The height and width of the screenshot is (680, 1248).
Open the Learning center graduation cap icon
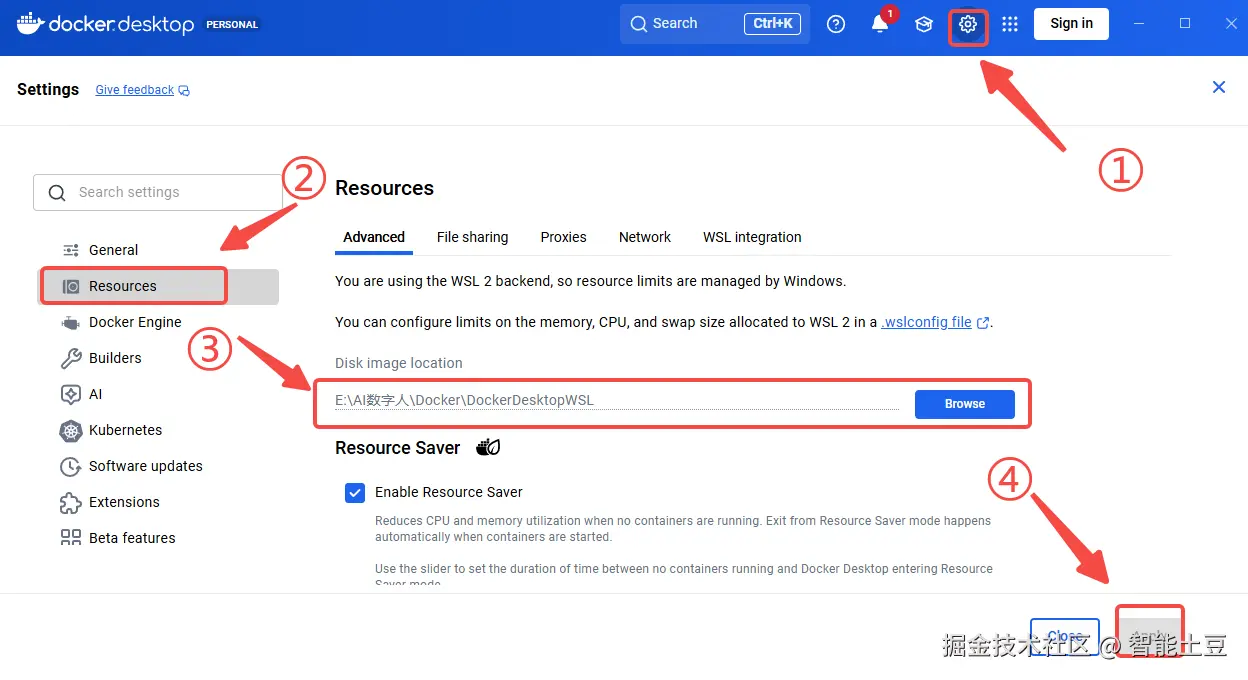tap(924, 25)
